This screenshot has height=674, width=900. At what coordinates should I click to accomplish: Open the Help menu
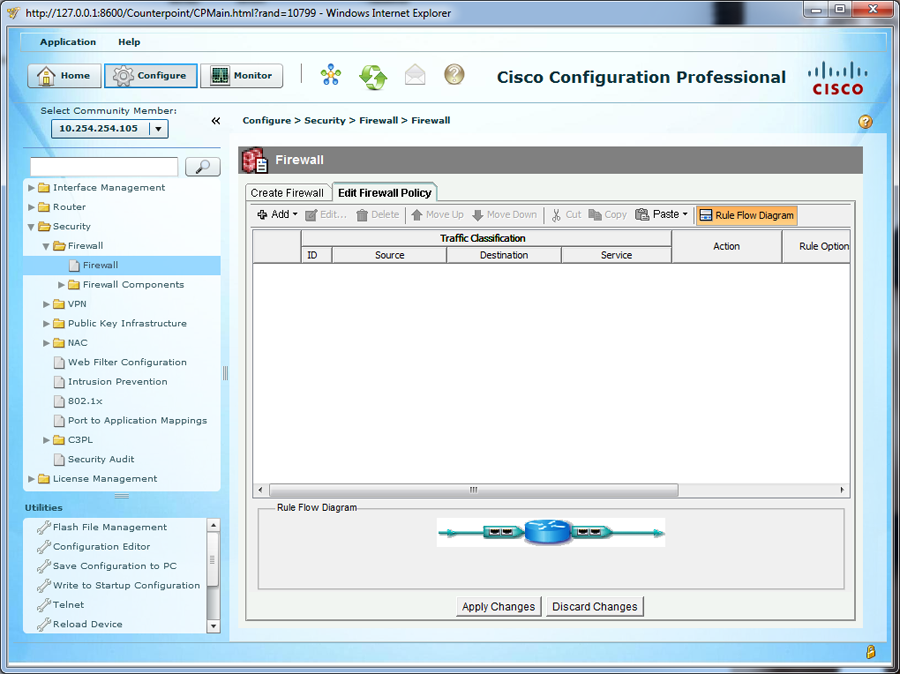129,42
